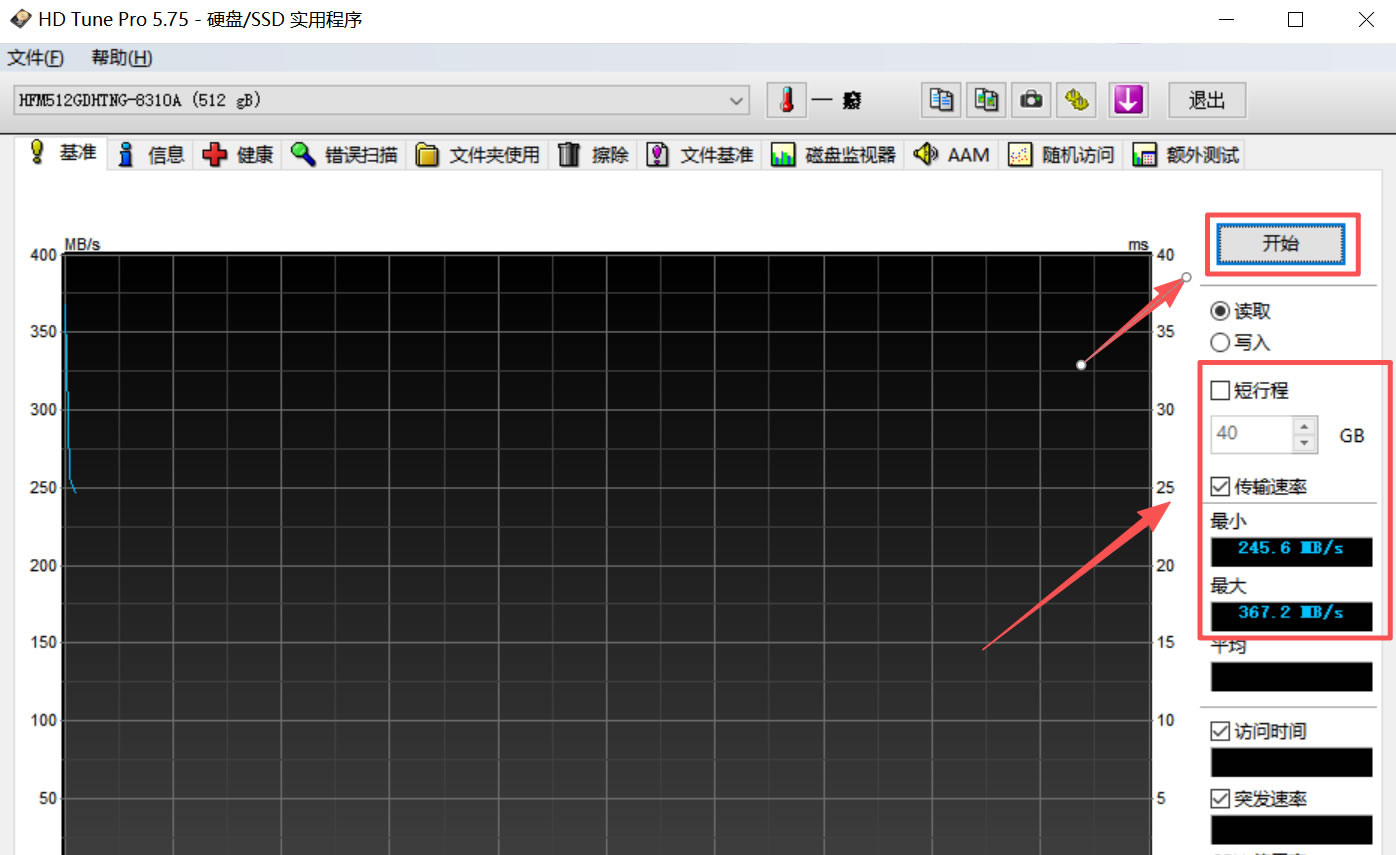This screenshot has width=1396, height=855.
Task: Enable the 短行程 short stroke checkbox
Action: (1220, 390)
